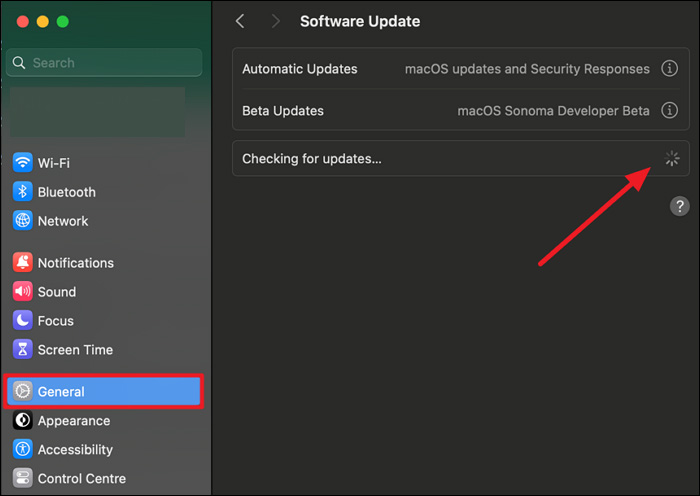Screen dimensions: 700x496
Task: Open Screen Time settings
Action: click(103, 350)
